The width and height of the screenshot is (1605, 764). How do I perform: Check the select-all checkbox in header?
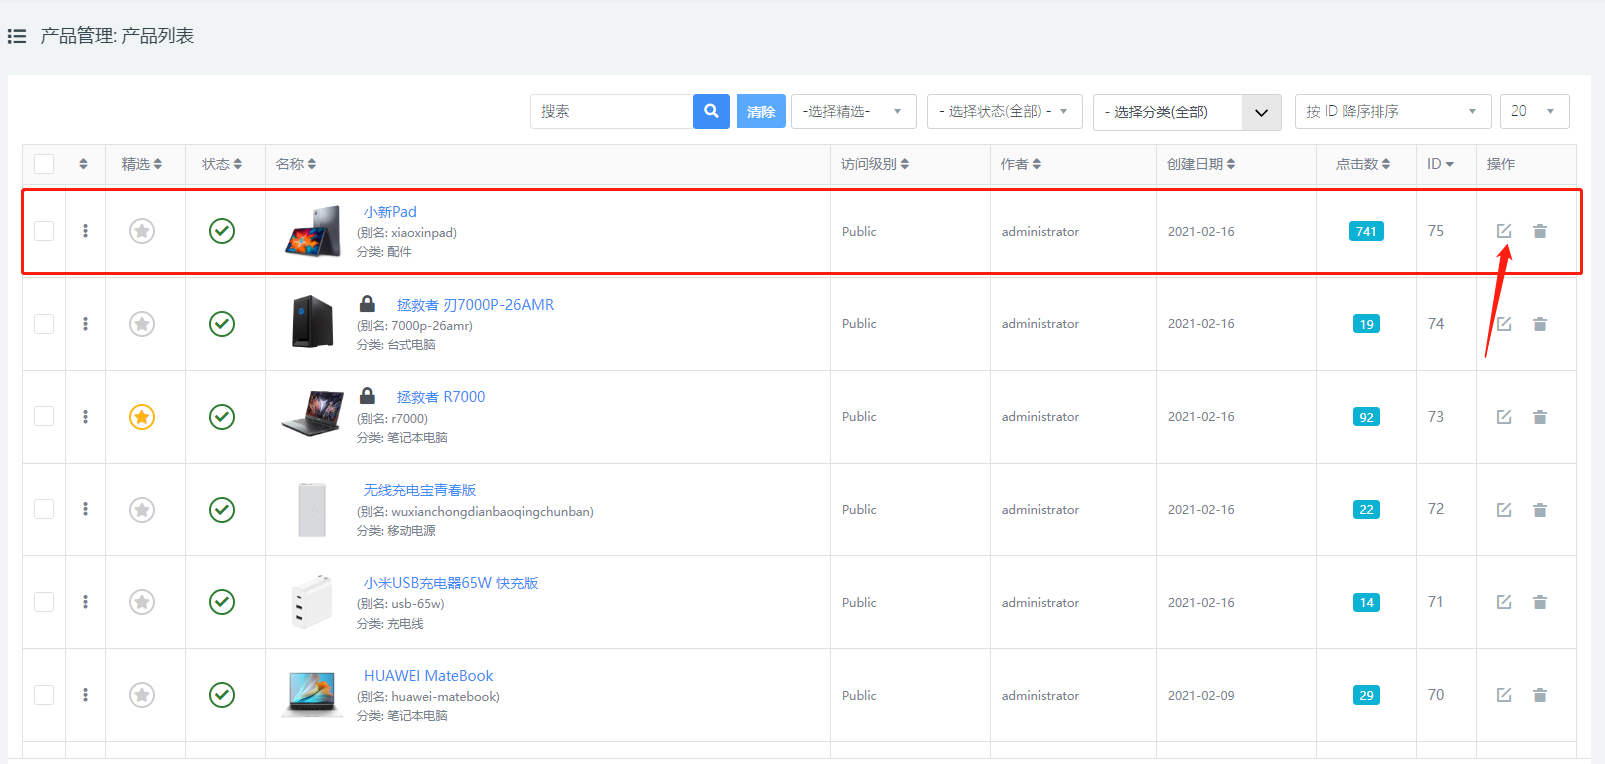point(44,164)
